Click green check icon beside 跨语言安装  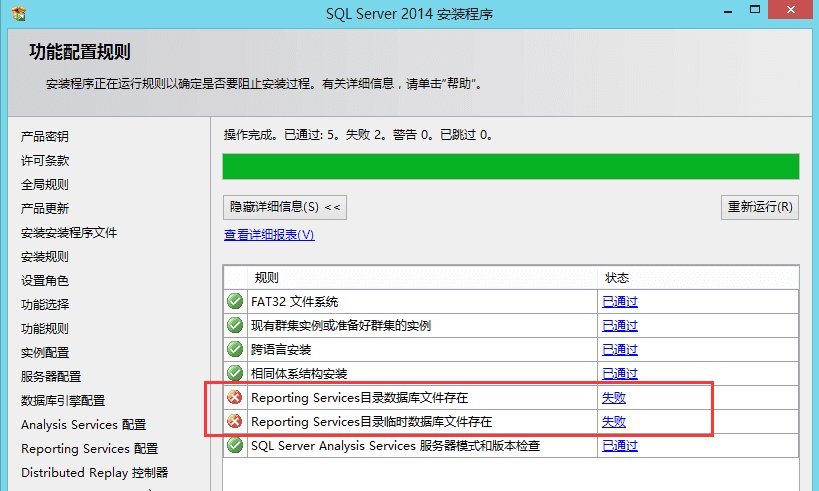[235, 349]
